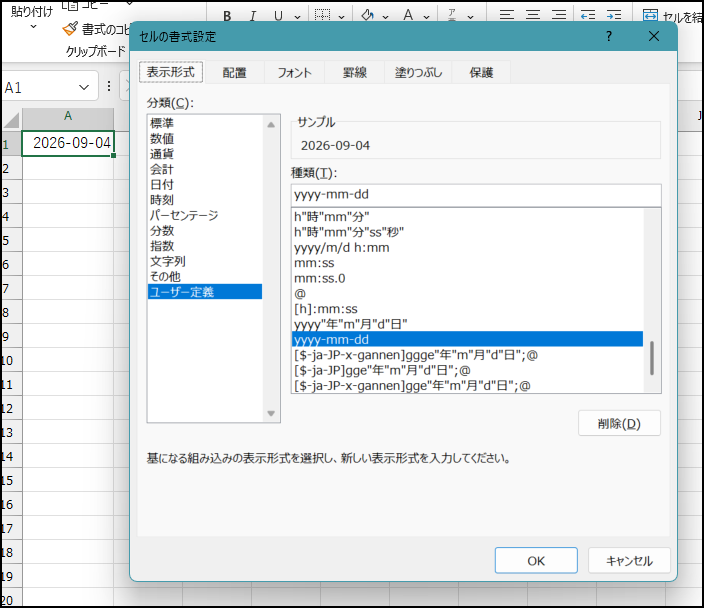Open the Name Box dropdown arrow

[84, 87]
